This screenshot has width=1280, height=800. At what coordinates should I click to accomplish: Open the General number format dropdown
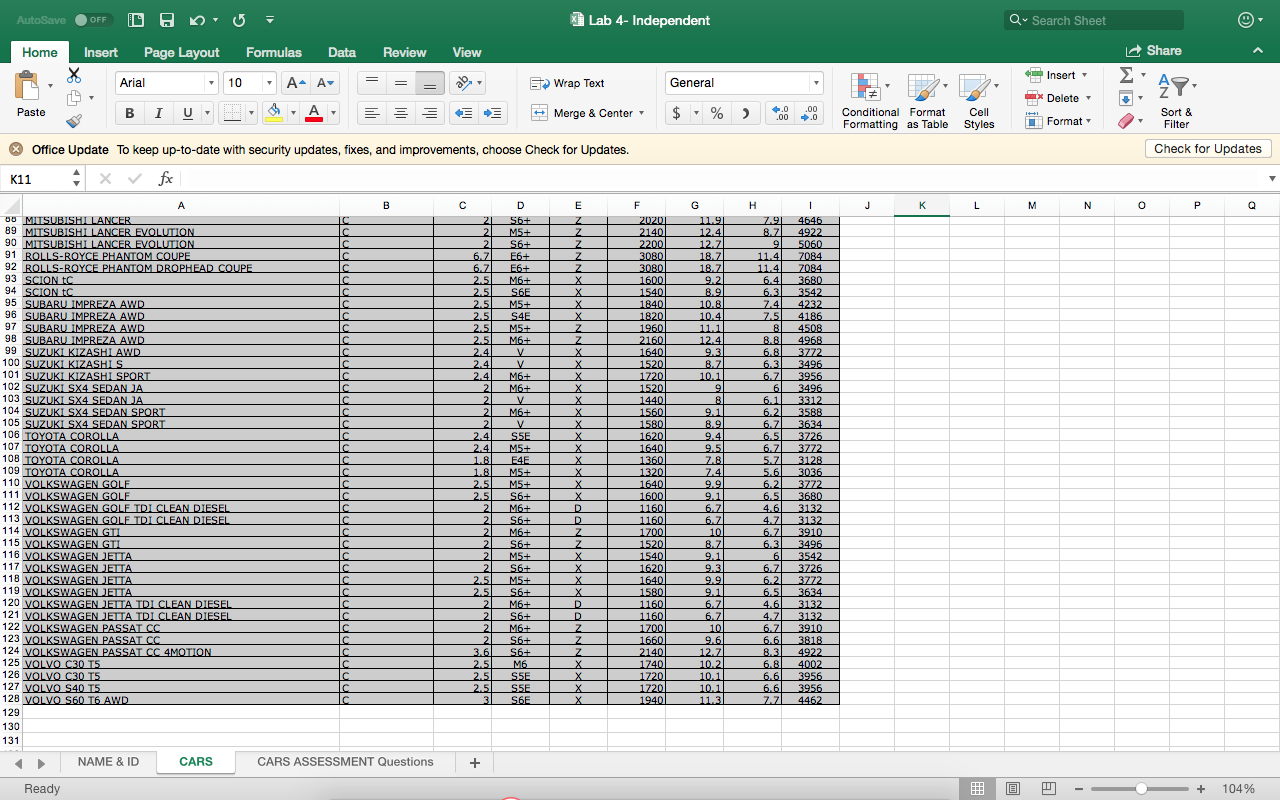(816, 83)
